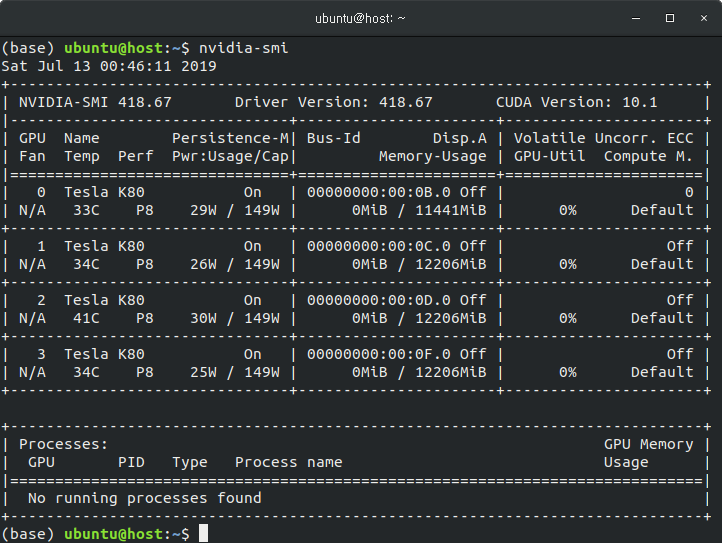Click bus ID 00000000:00:0B.0
This screenshot has width=722, height=543.
point(379,192)
